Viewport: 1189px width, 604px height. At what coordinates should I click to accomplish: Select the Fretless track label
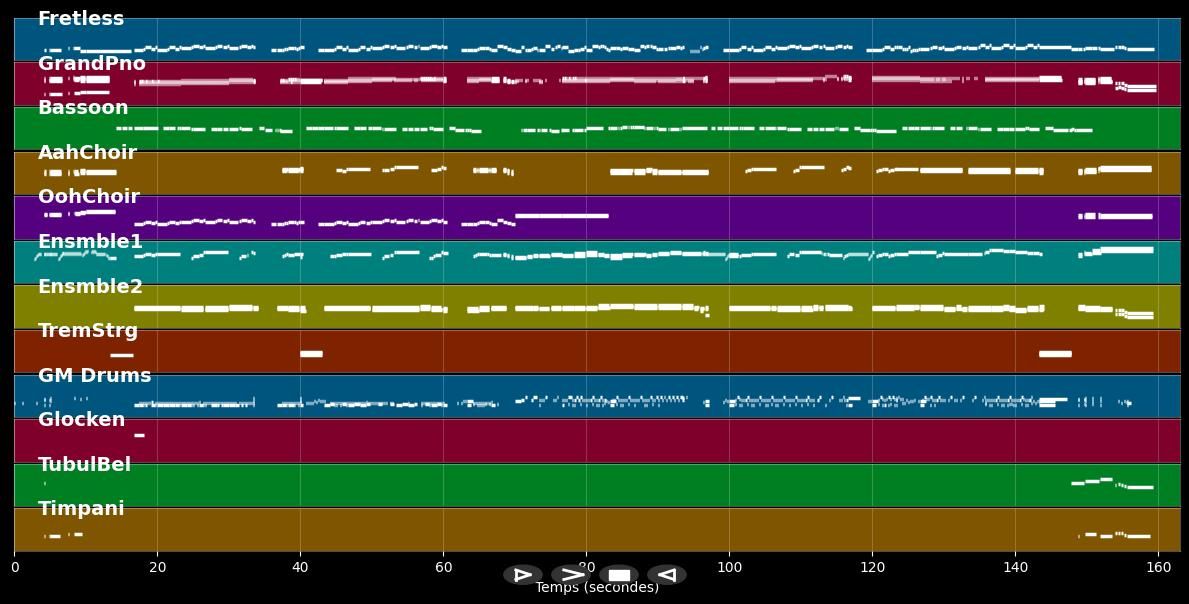pos(81,19)
